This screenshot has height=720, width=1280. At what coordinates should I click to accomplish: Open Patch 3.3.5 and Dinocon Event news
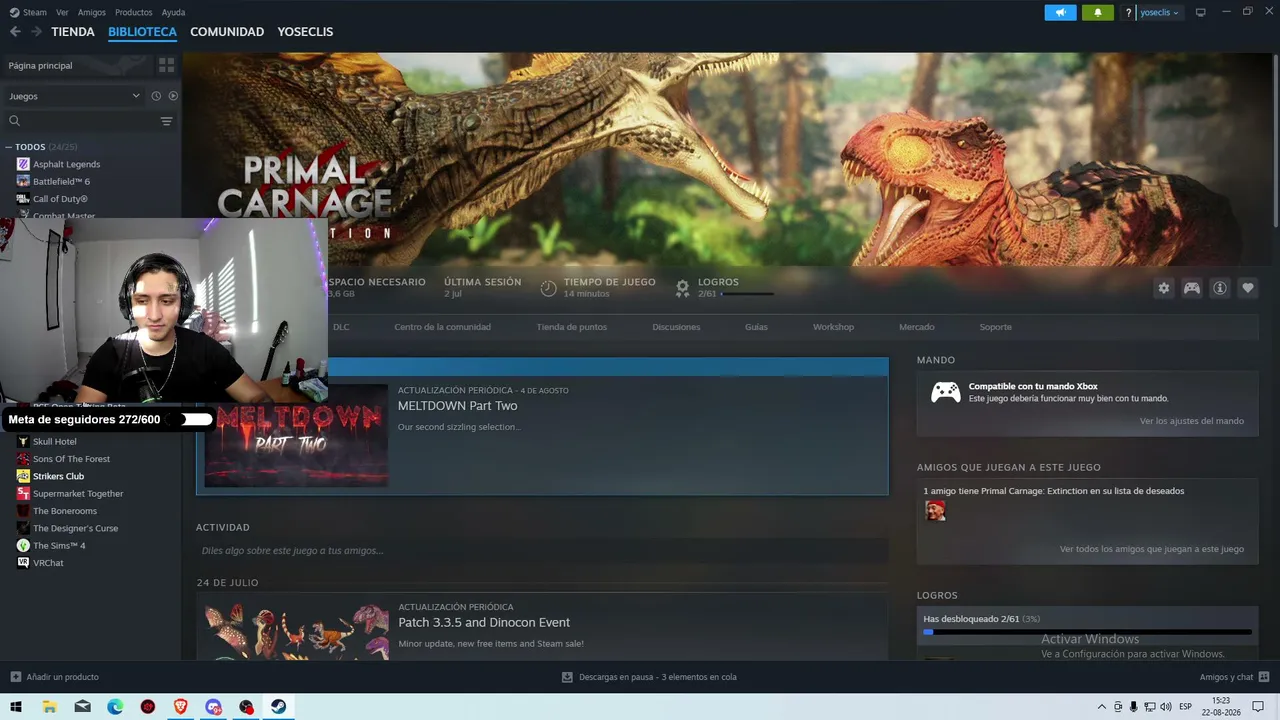(484, 622)
